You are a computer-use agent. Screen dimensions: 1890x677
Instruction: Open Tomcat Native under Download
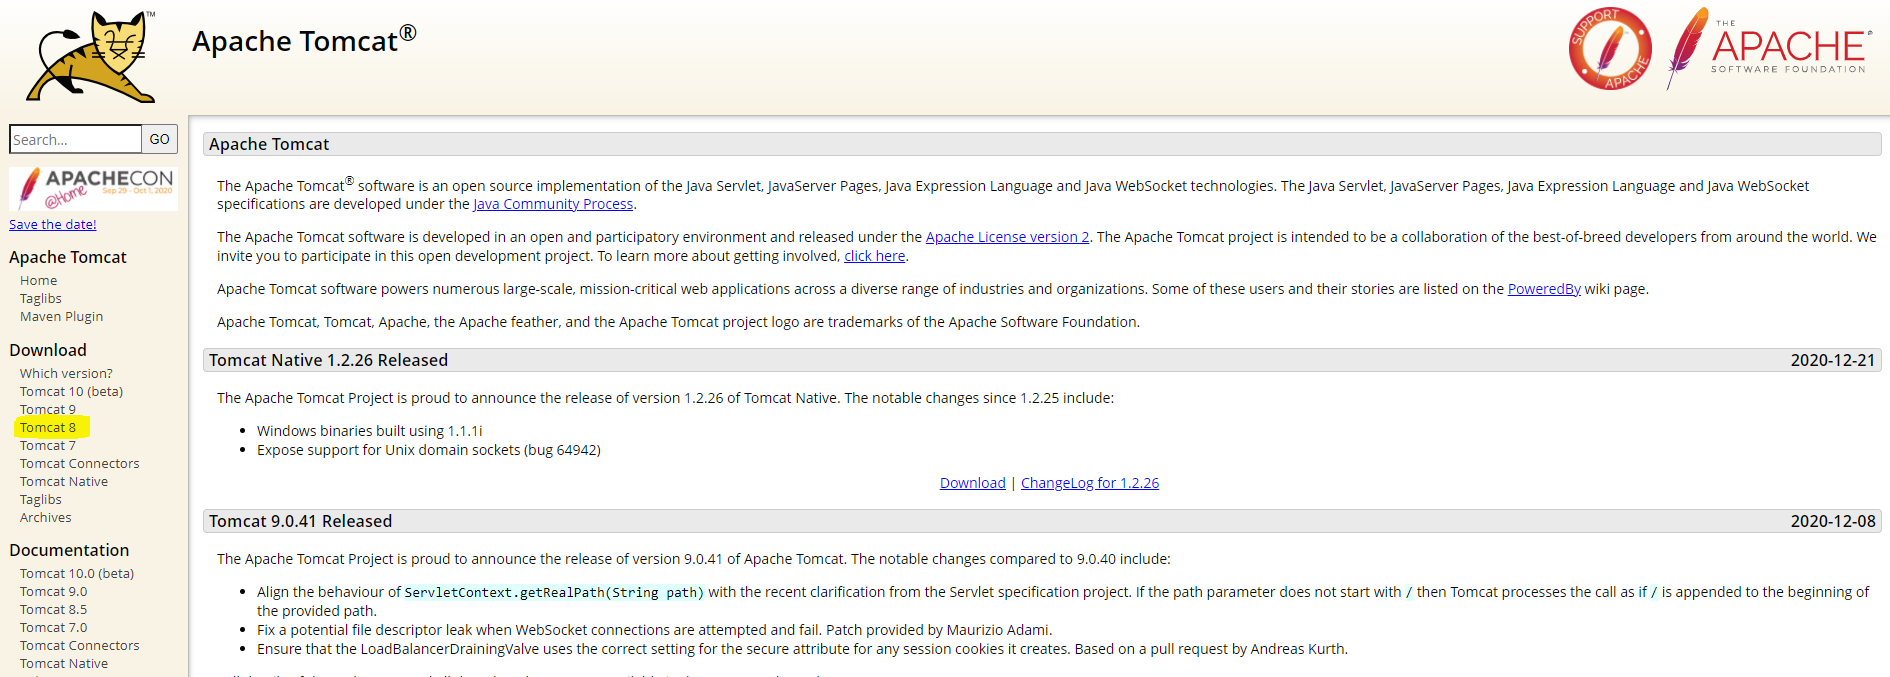pyautogui.click(x=64, y=482)
